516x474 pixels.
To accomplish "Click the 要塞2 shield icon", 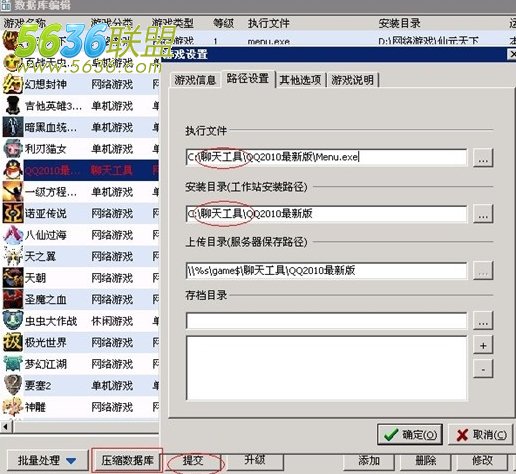I will (x=13, y=385).
